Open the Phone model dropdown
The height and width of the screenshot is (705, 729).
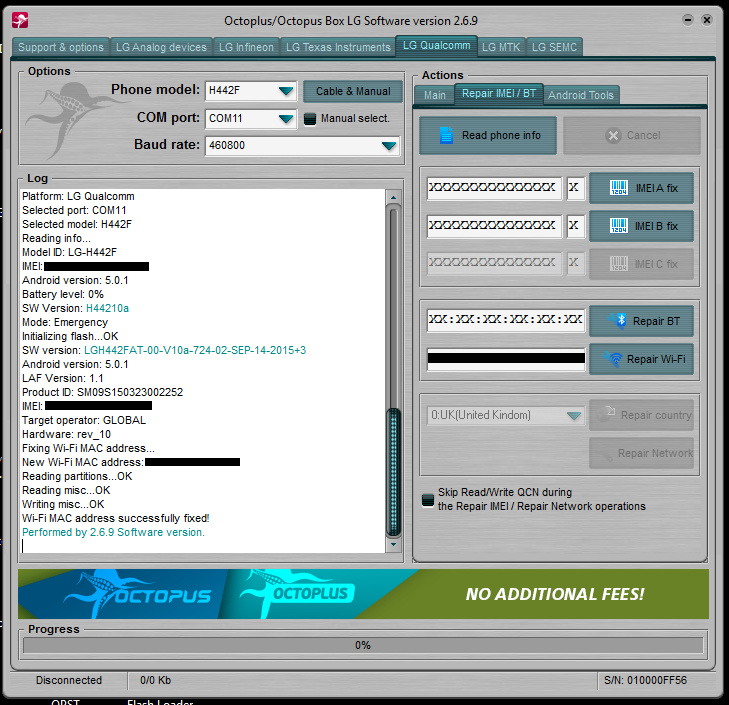(286, 91)
